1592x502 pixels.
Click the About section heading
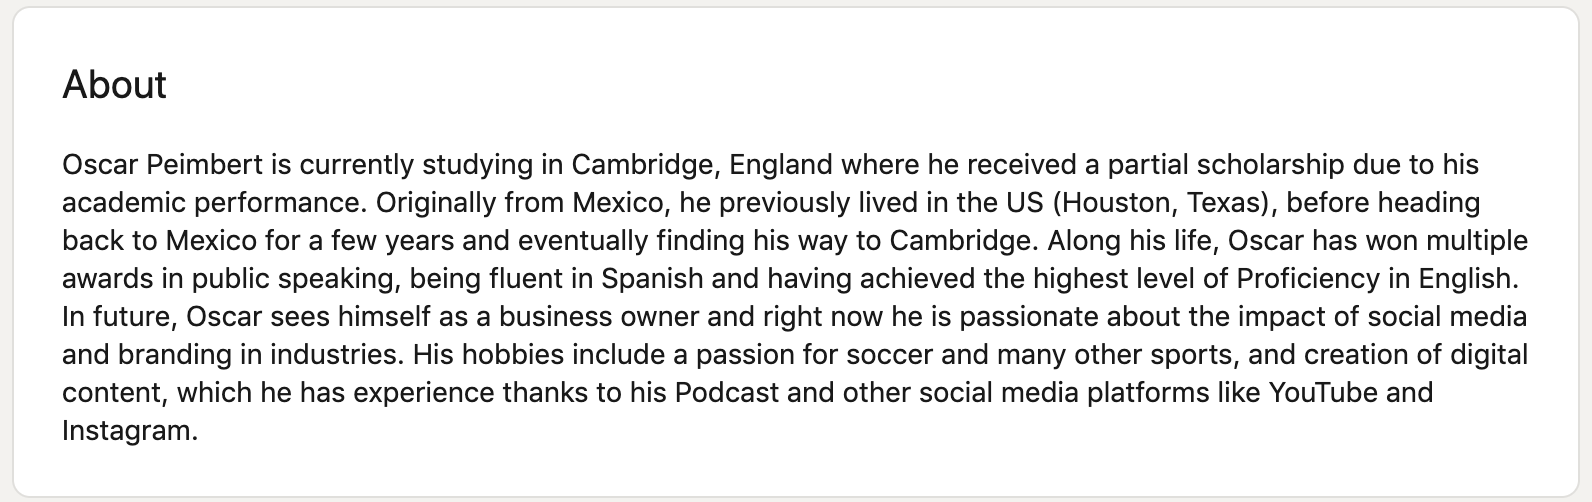pyautogui.click(x=114, y=85)
